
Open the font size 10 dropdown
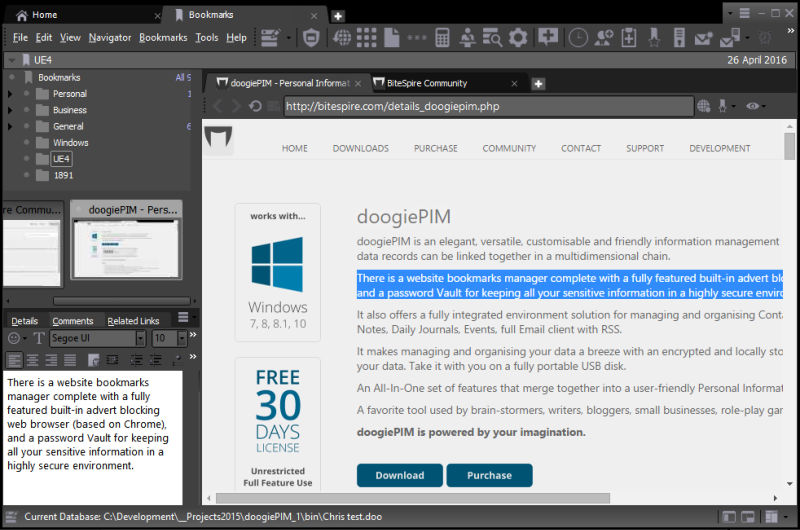[182, 338]
